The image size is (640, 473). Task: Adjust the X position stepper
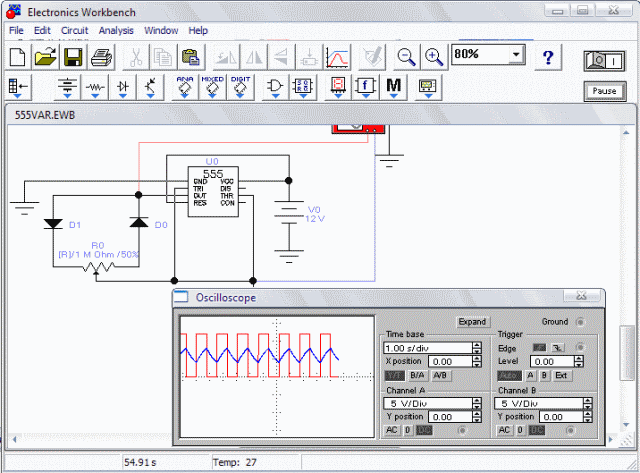(x=477, y=362)
